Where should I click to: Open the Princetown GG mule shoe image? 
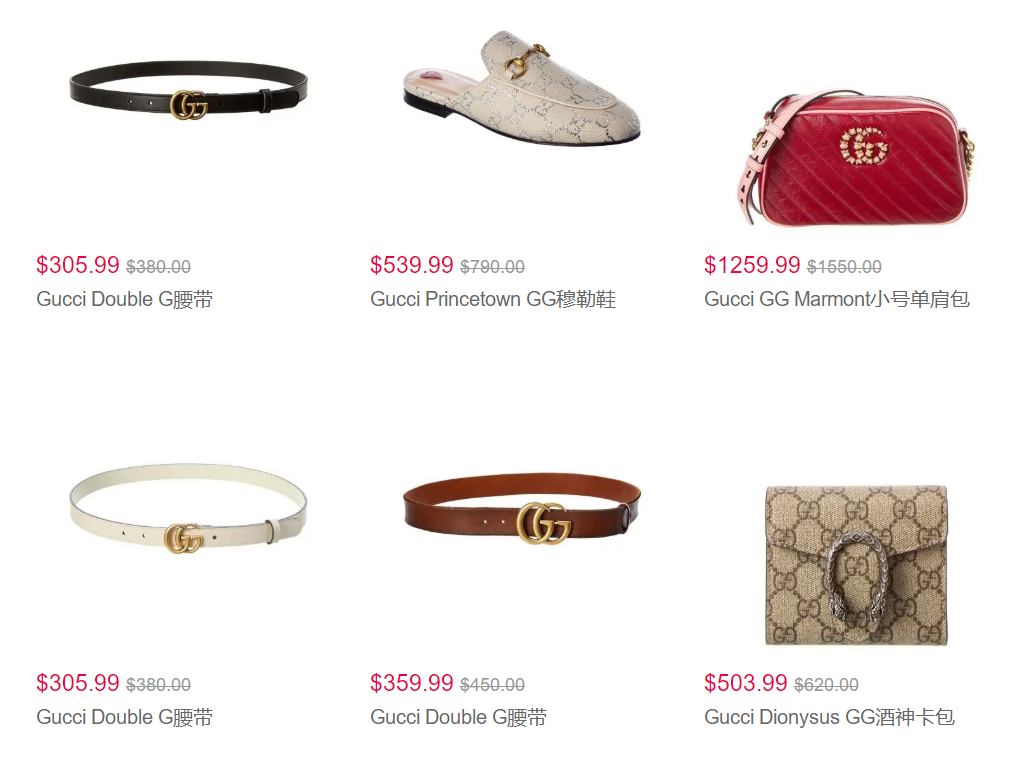coord(522,87)
